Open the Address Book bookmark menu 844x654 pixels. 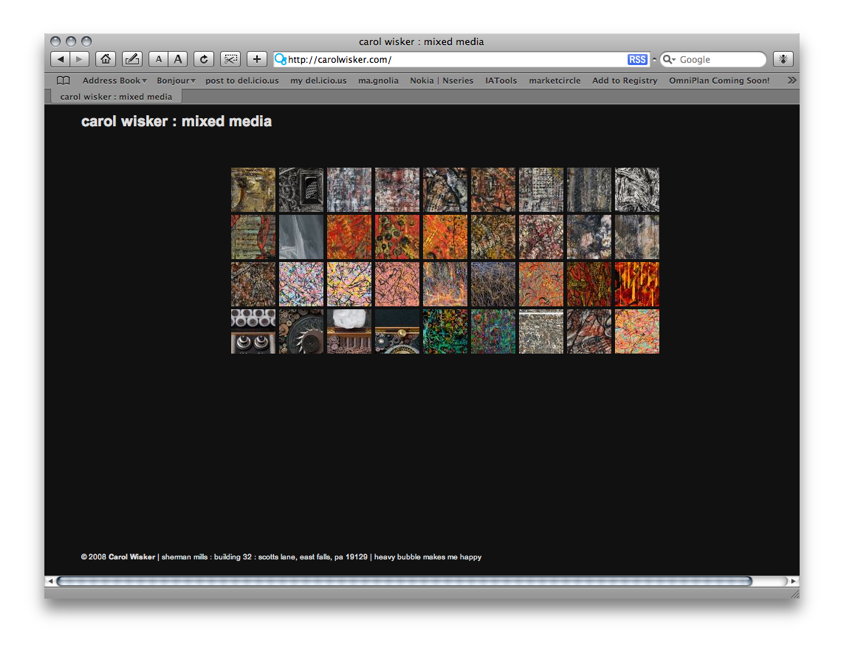(x=114, y=81)
